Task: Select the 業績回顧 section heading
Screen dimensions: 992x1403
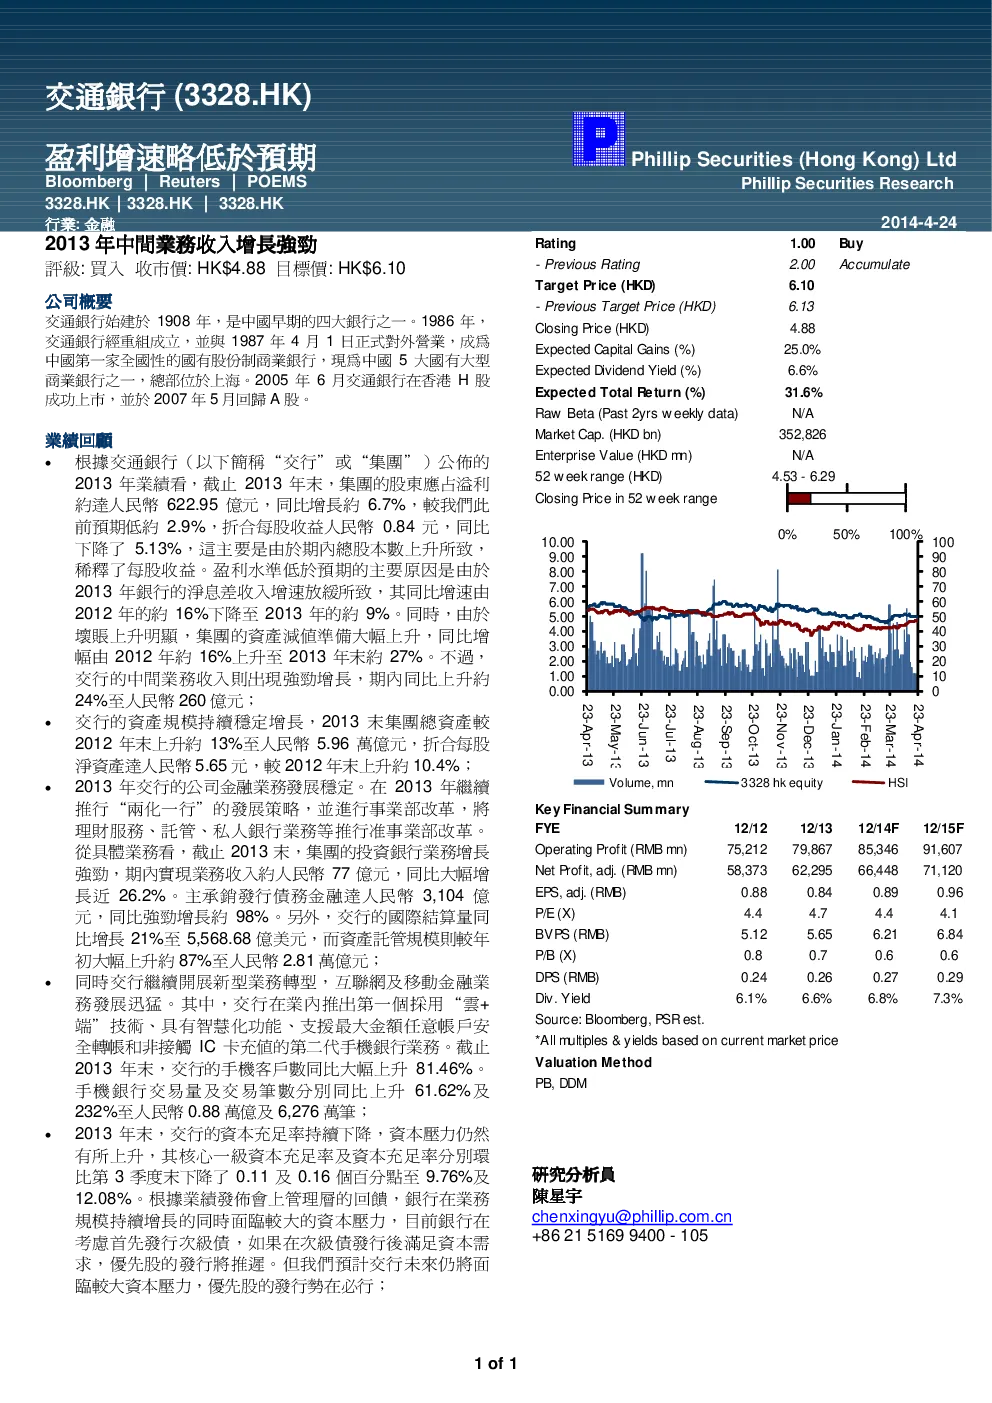Action: 78,440
